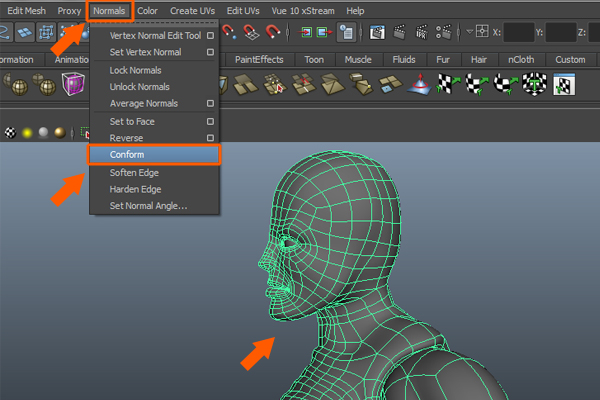Click the construction history toggle icon
This screenshot has height=400, width=600.
[345, 33]
